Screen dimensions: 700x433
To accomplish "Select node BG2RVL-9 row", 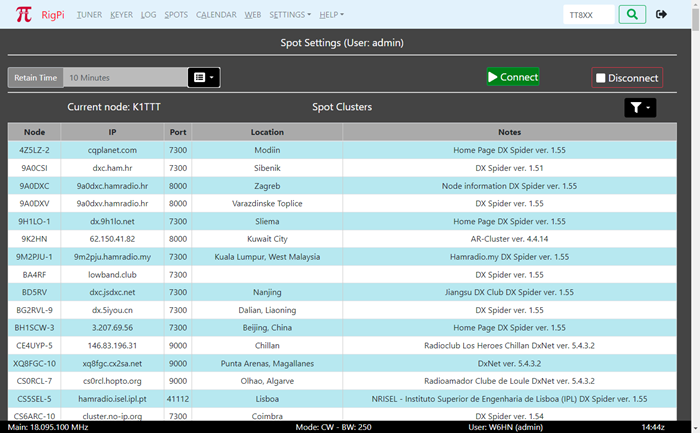I will (x=342, y=310).
